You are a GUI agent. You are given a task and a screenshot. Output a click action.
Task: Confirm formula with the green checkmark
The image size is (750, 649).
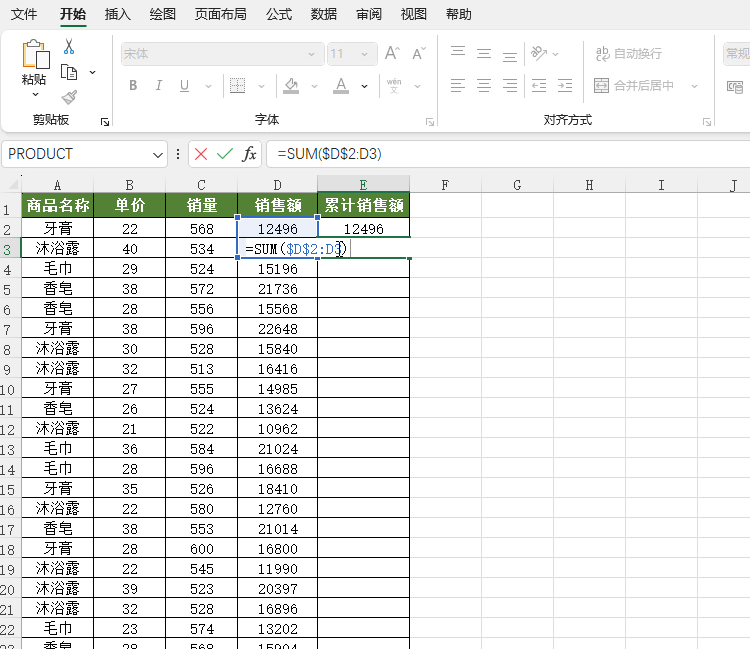pos(224,154)
